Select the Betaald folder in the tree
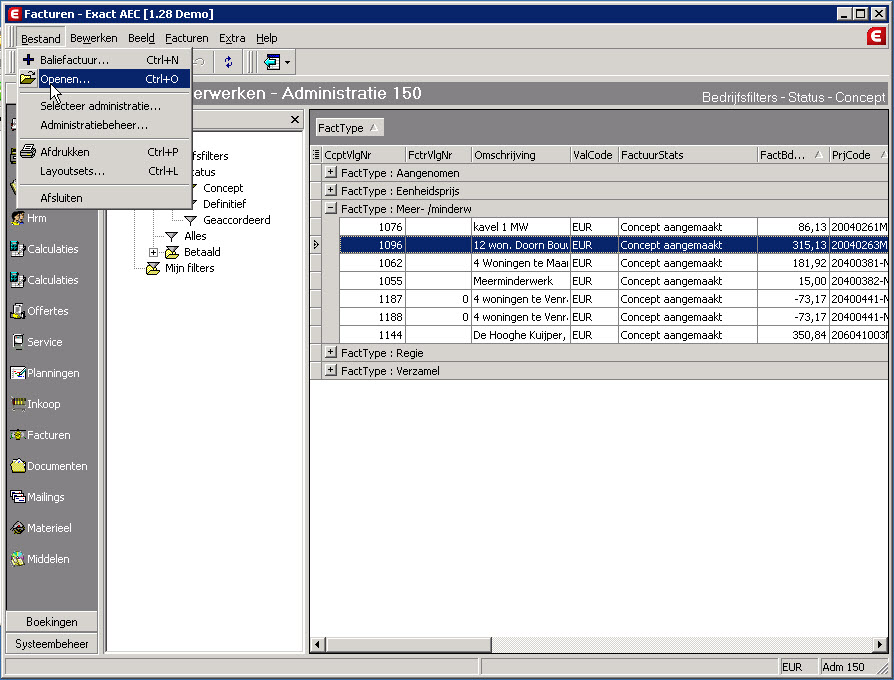Image resolution: width=894 pixels, height=680 pixels. (202, 252)
